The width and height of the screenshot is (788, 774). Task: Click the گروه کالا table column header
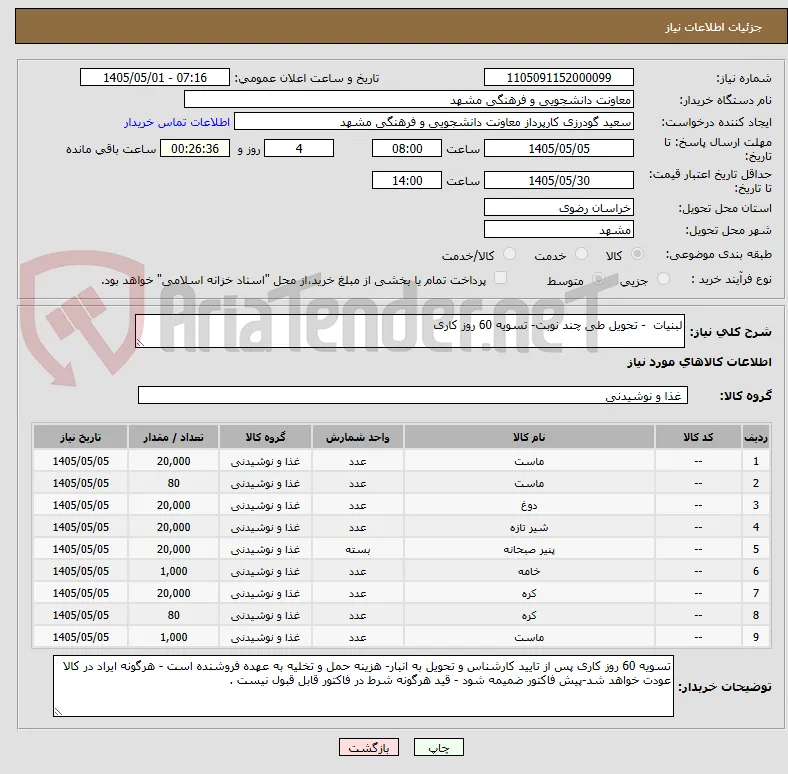point(265,437)
